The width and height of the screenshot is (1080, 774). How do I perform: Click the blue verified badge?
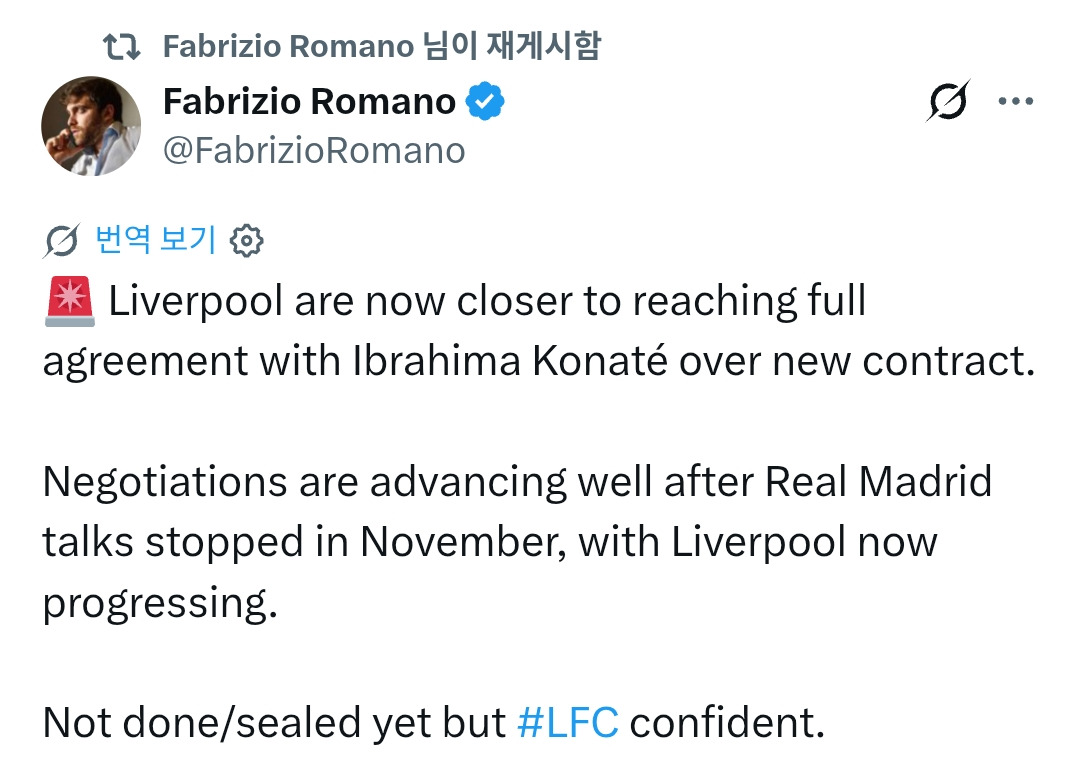pyautogui.click(x=487, y=102)
